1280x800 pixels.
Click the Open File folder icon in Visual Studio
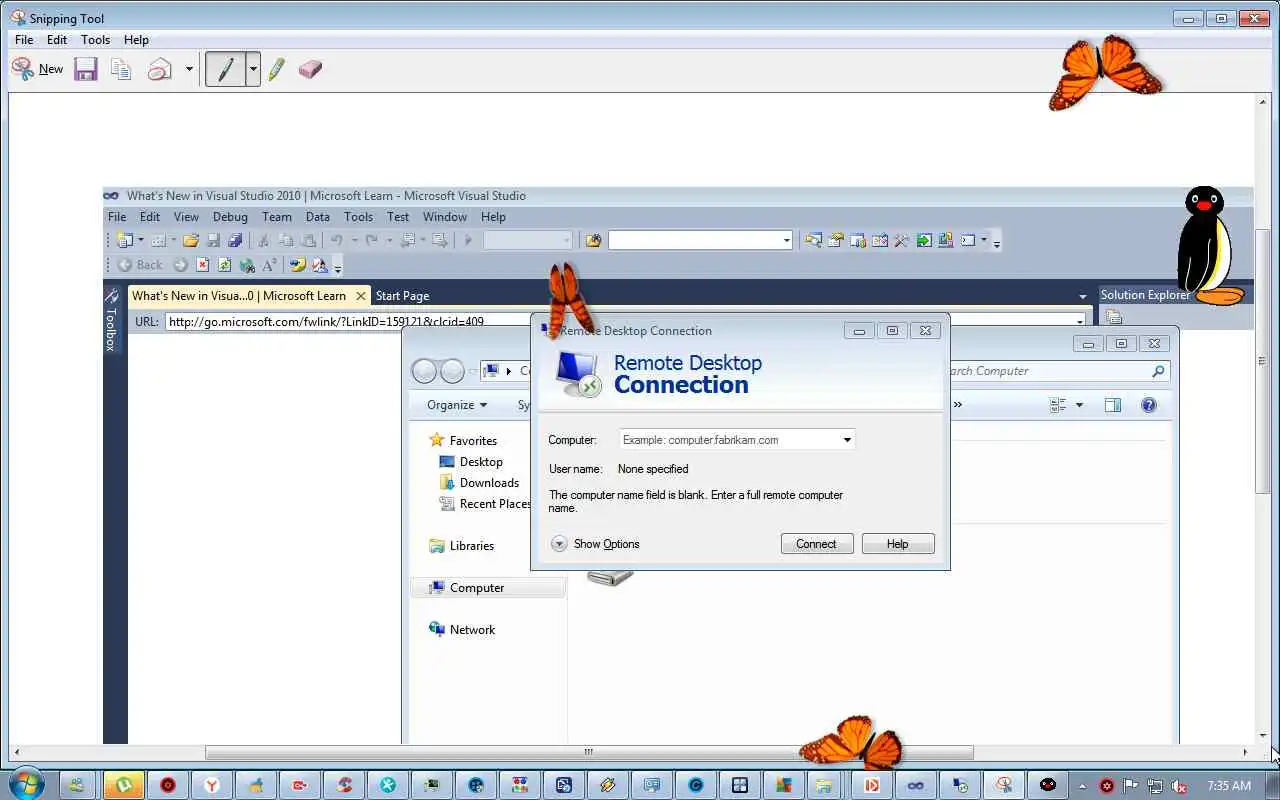pos(190,240)
